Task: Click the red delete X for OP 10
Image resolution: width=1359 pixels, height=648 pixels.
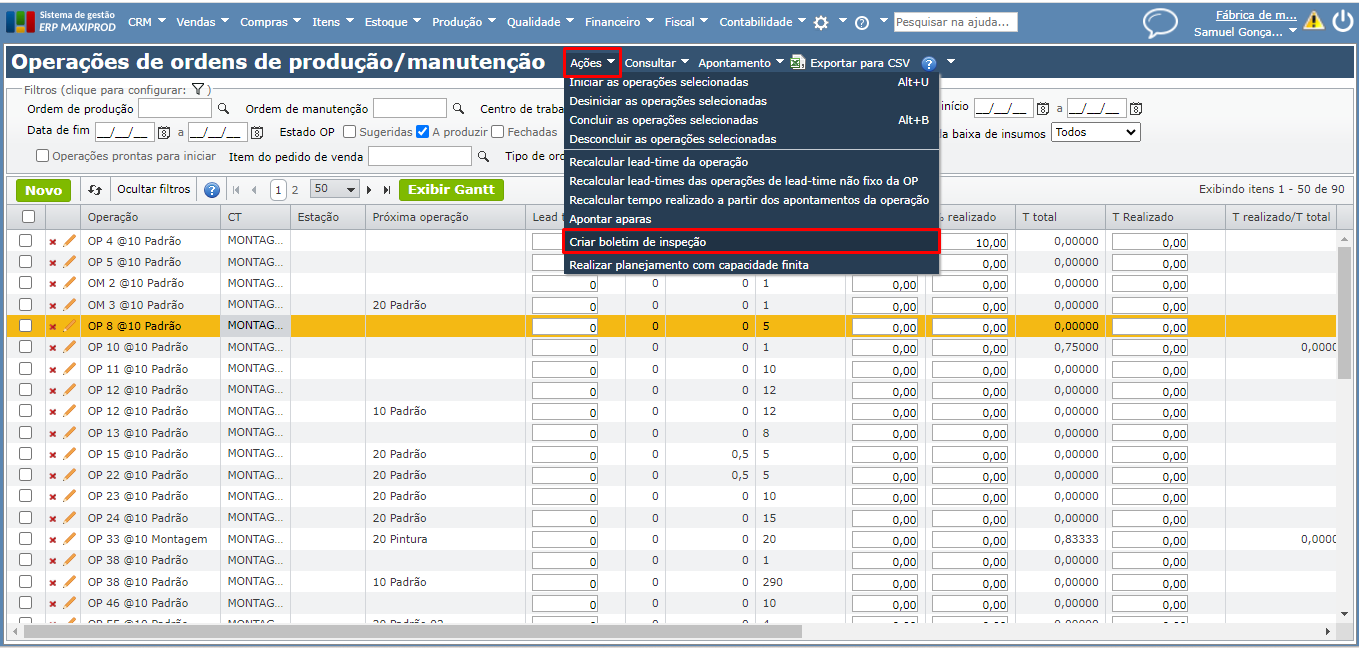Action: (53, 348)
